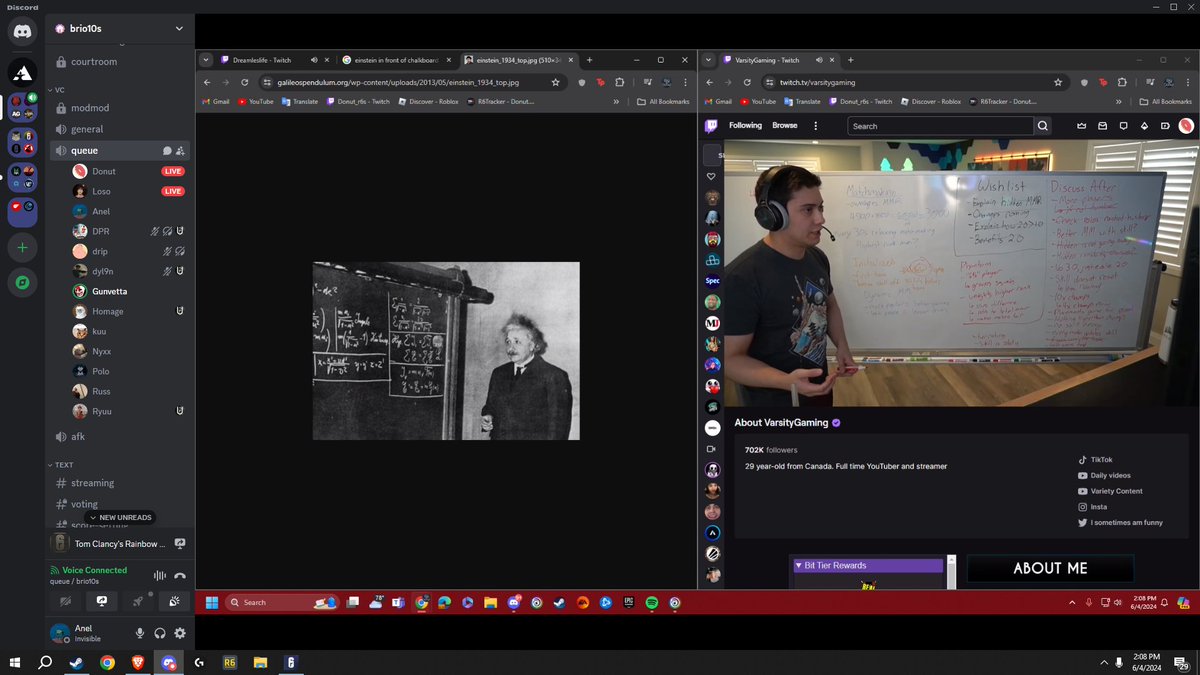
Task: Click NEW UNREADS button in Discord
Action: tap(120, 518)
